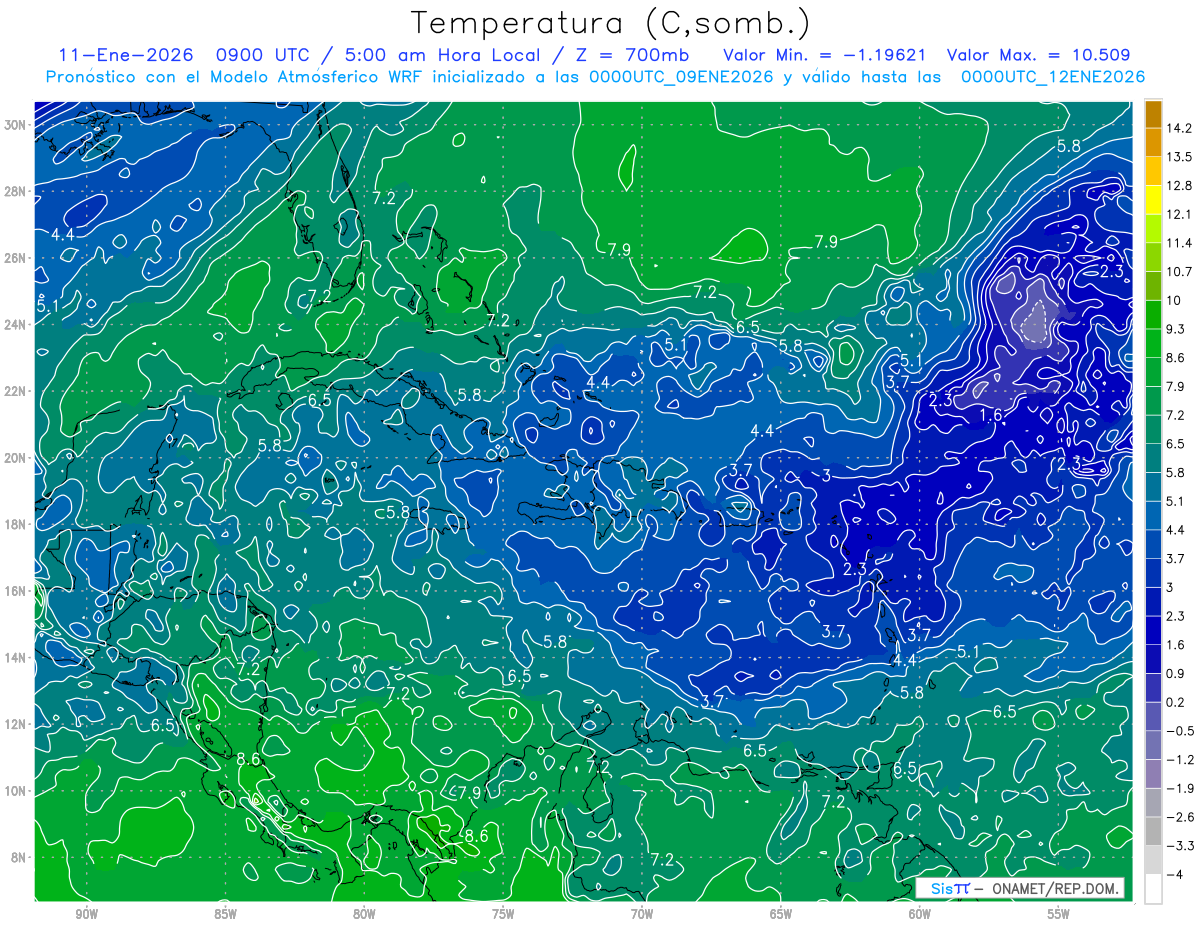Image resolution: width=1200 pixels, height=927 pixels.
Task: Click the "SisTT - ONAMET/REP.DOM." credit box
Action: pyautogui.click(x=1019, y=888)
